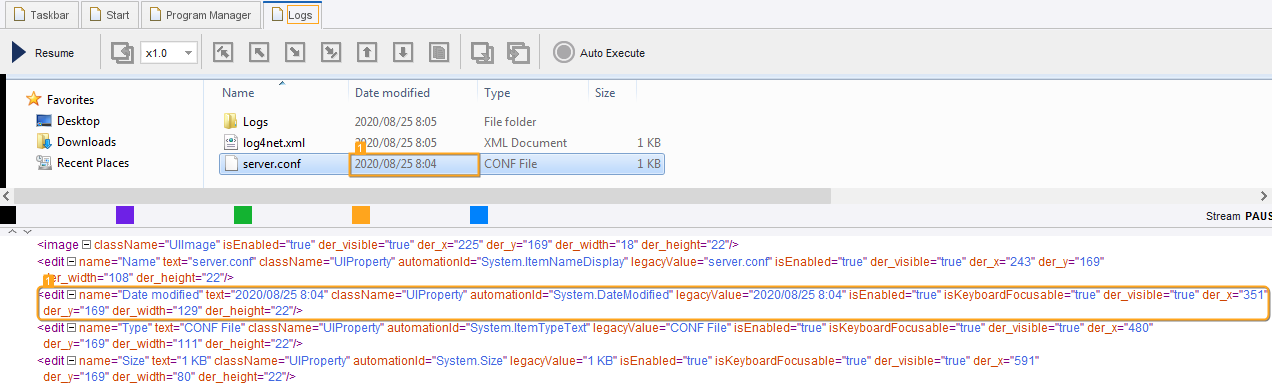This screenshot has height=389, width=1272.
Task: Collapse the edit node named Size
Action: (x=71, y=361)
